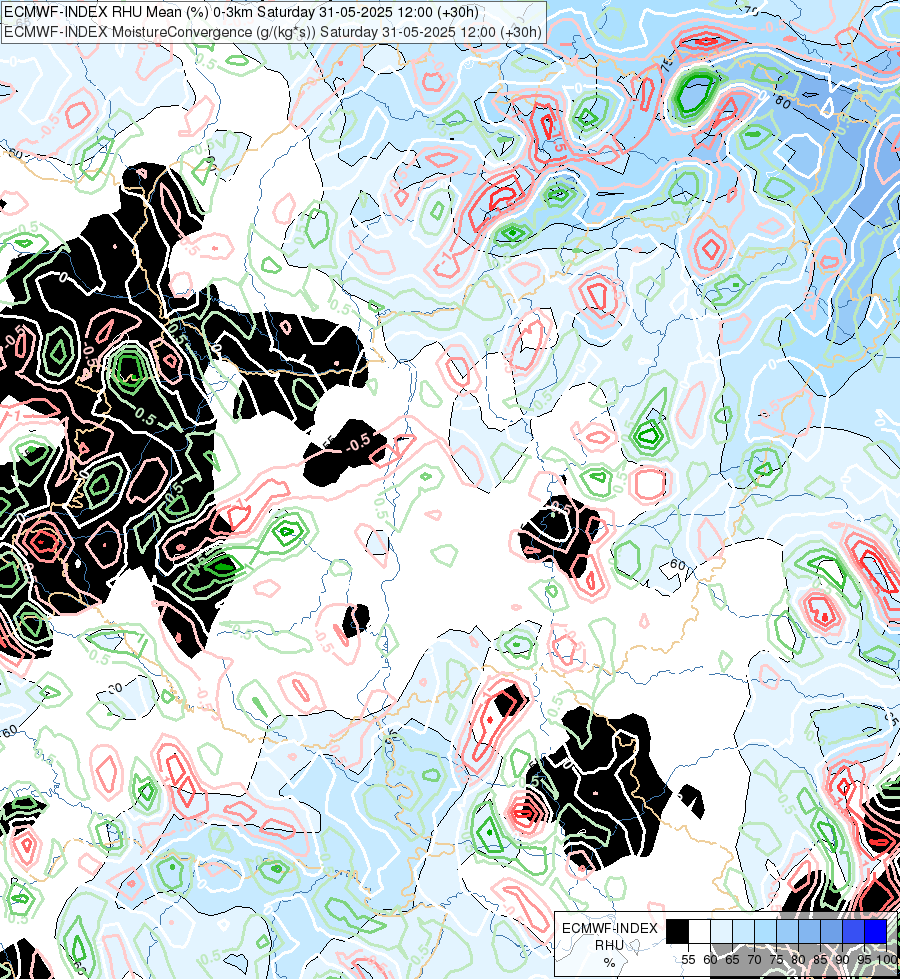The width and height of the screenshot is (900, 979).
Task: Select the RHU Mean 0-3km title line
Action: (241, 12)
